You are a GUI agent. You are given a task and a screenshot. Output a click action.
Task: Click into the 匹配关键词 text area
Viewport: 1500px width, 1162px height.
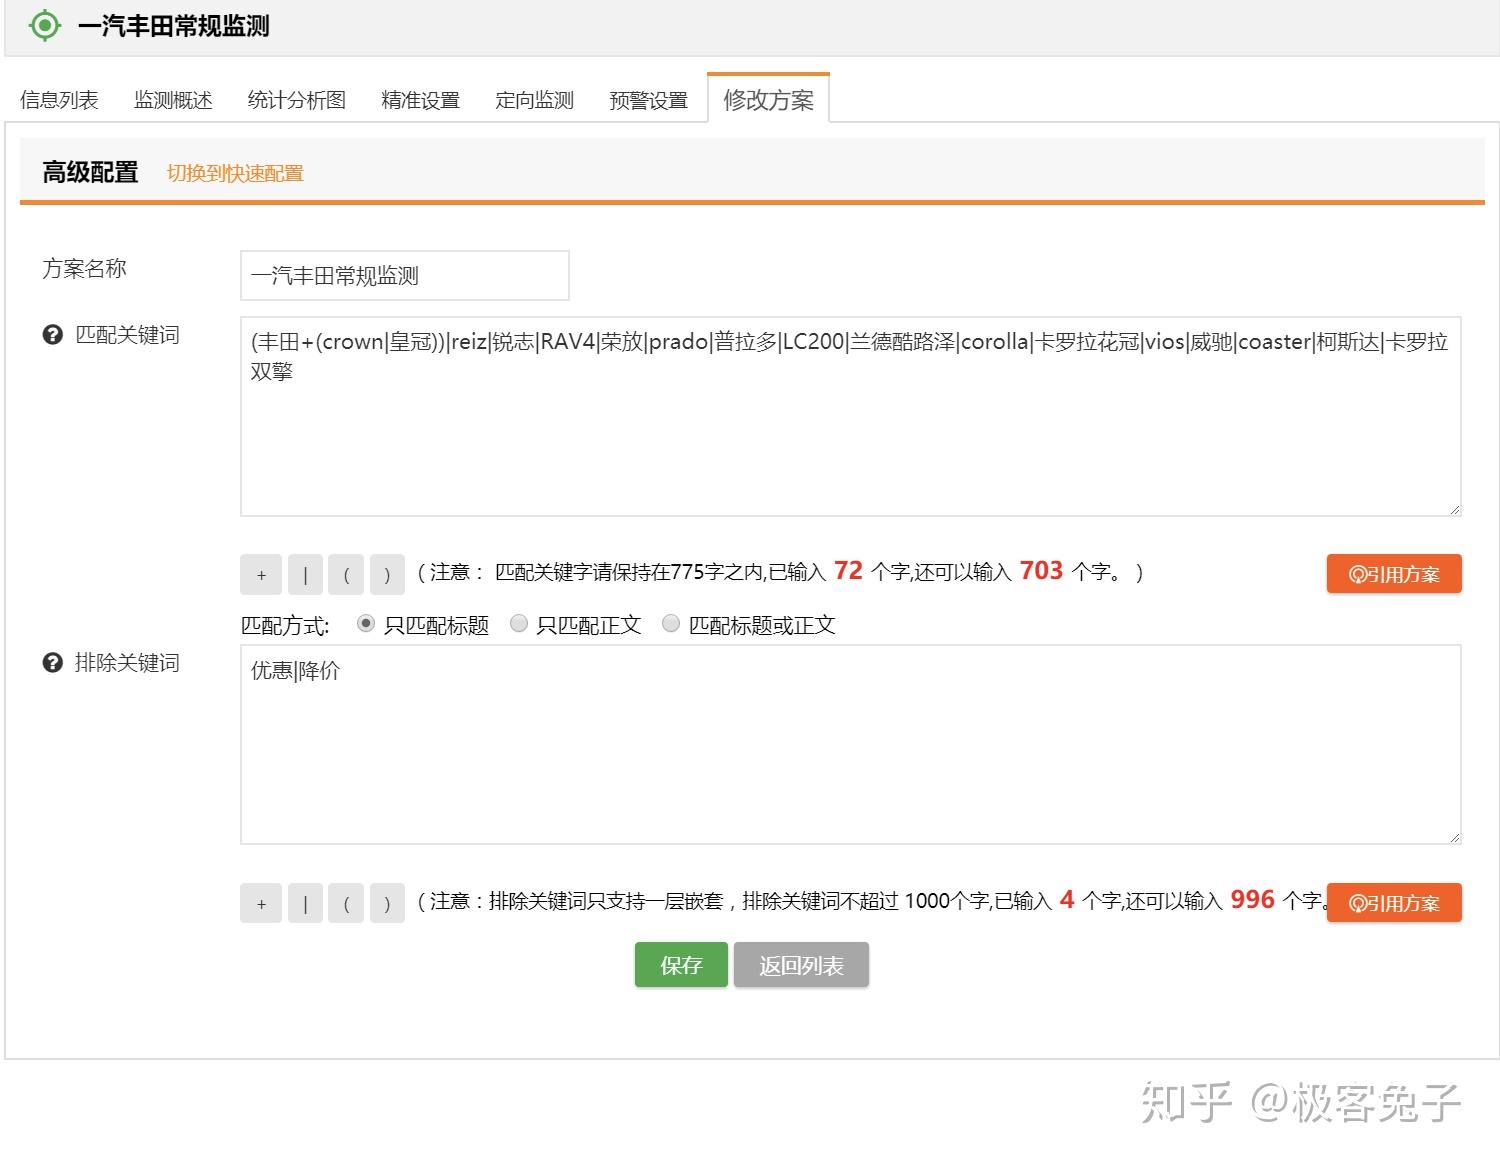pos(851,416)
